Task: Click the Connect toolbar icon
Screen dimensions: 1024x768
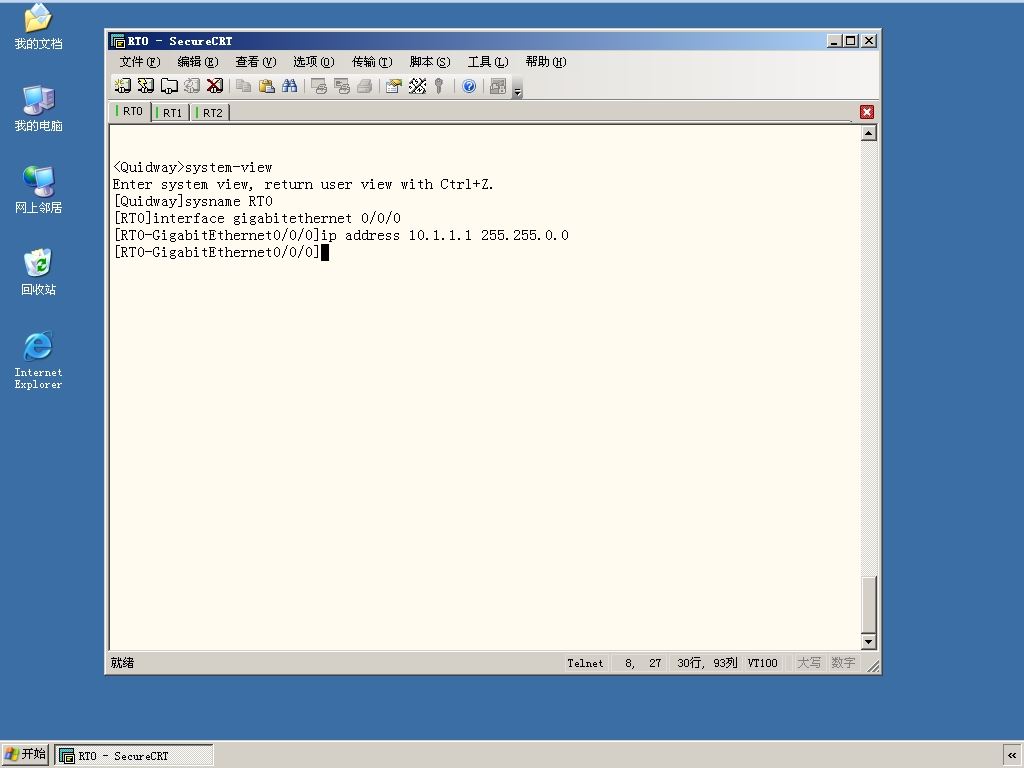Action: coord(123,86)
